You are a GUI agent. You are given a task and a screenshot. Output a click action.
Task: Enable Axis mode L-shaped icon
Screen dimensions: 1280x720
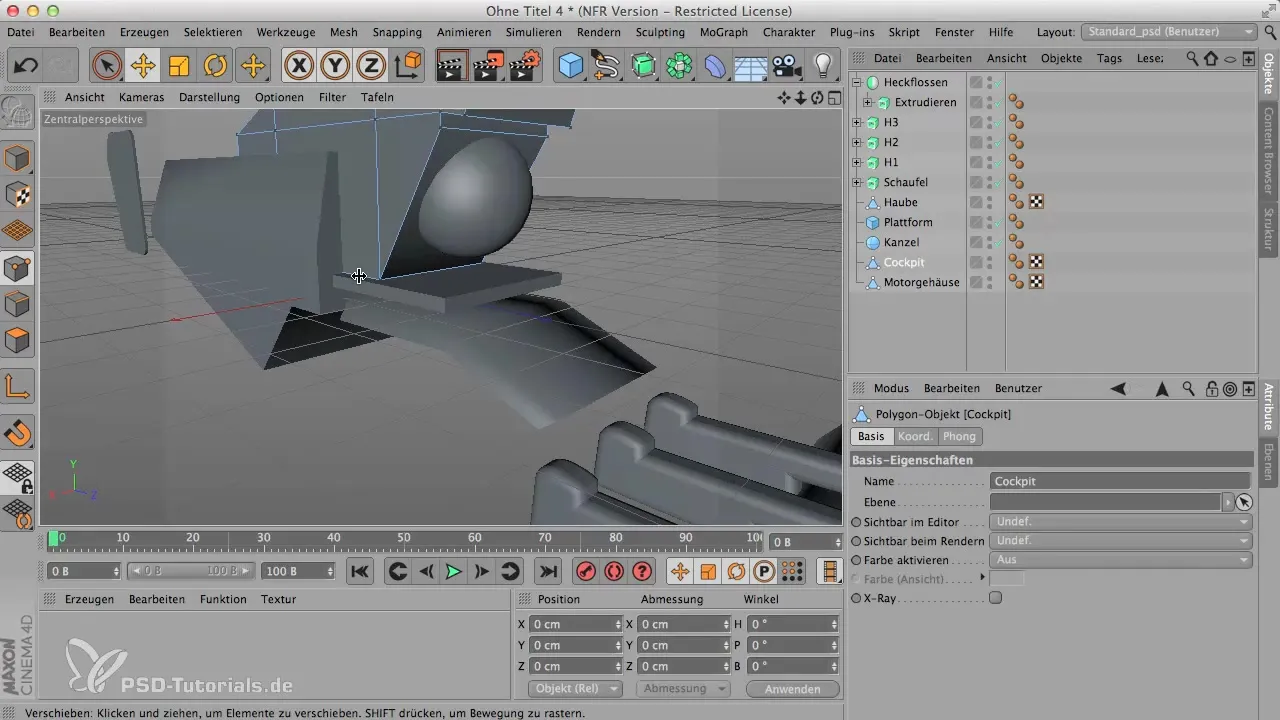click(x=18, y=386)
